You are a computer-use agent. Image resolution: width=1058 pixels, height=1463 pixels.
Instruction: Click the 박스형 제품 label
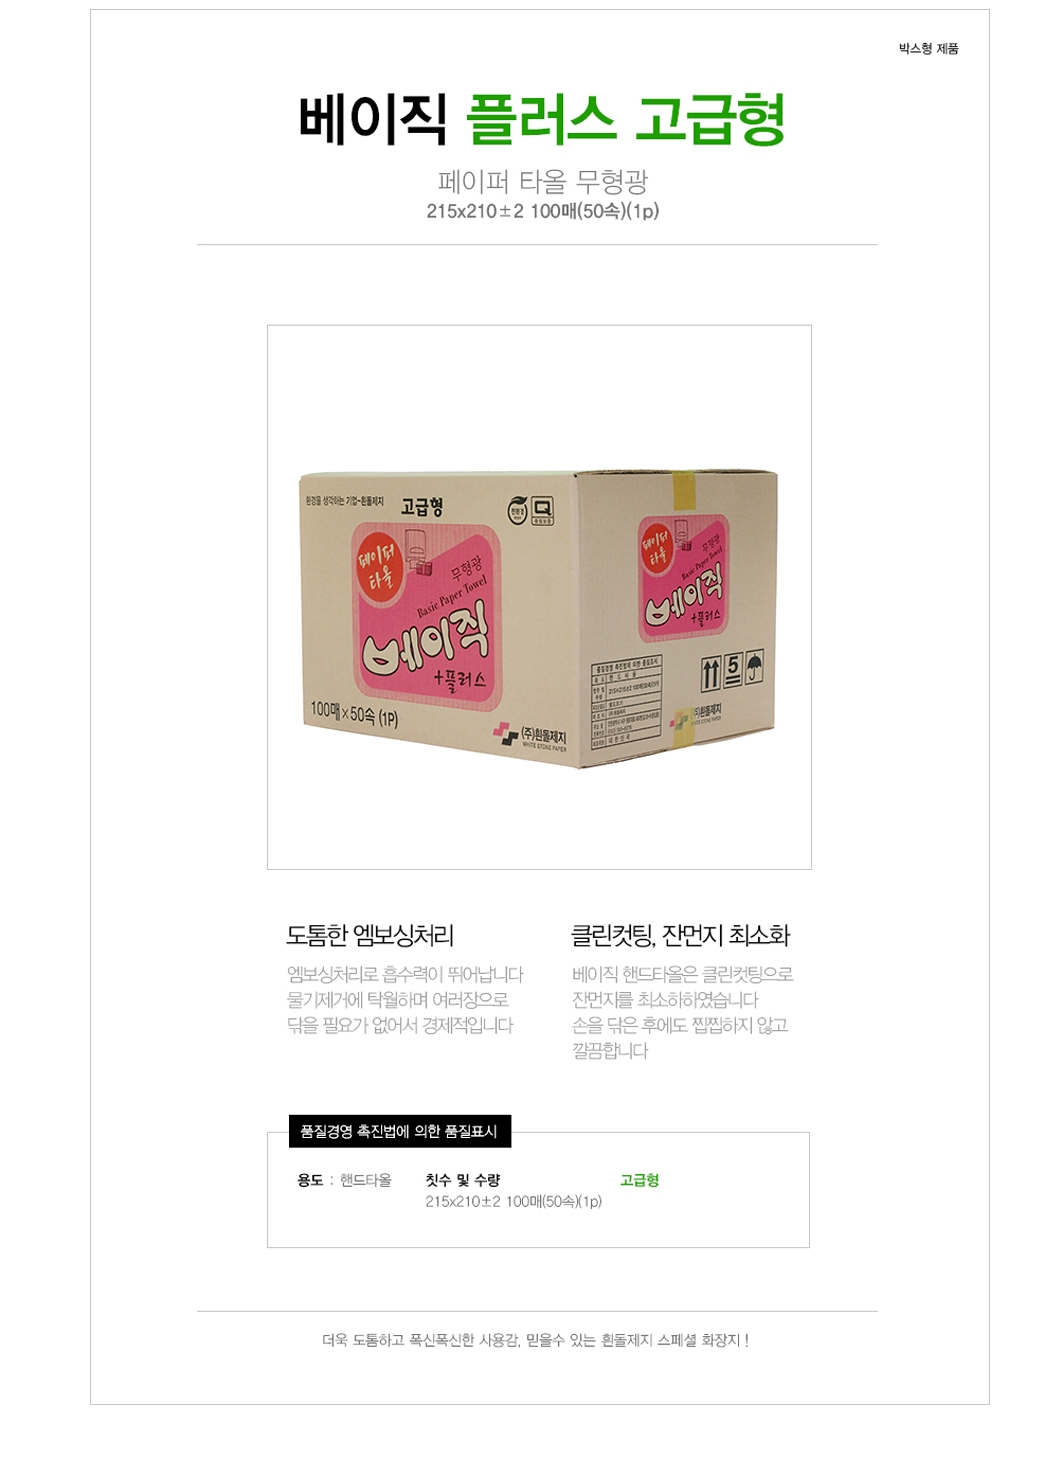928,48
